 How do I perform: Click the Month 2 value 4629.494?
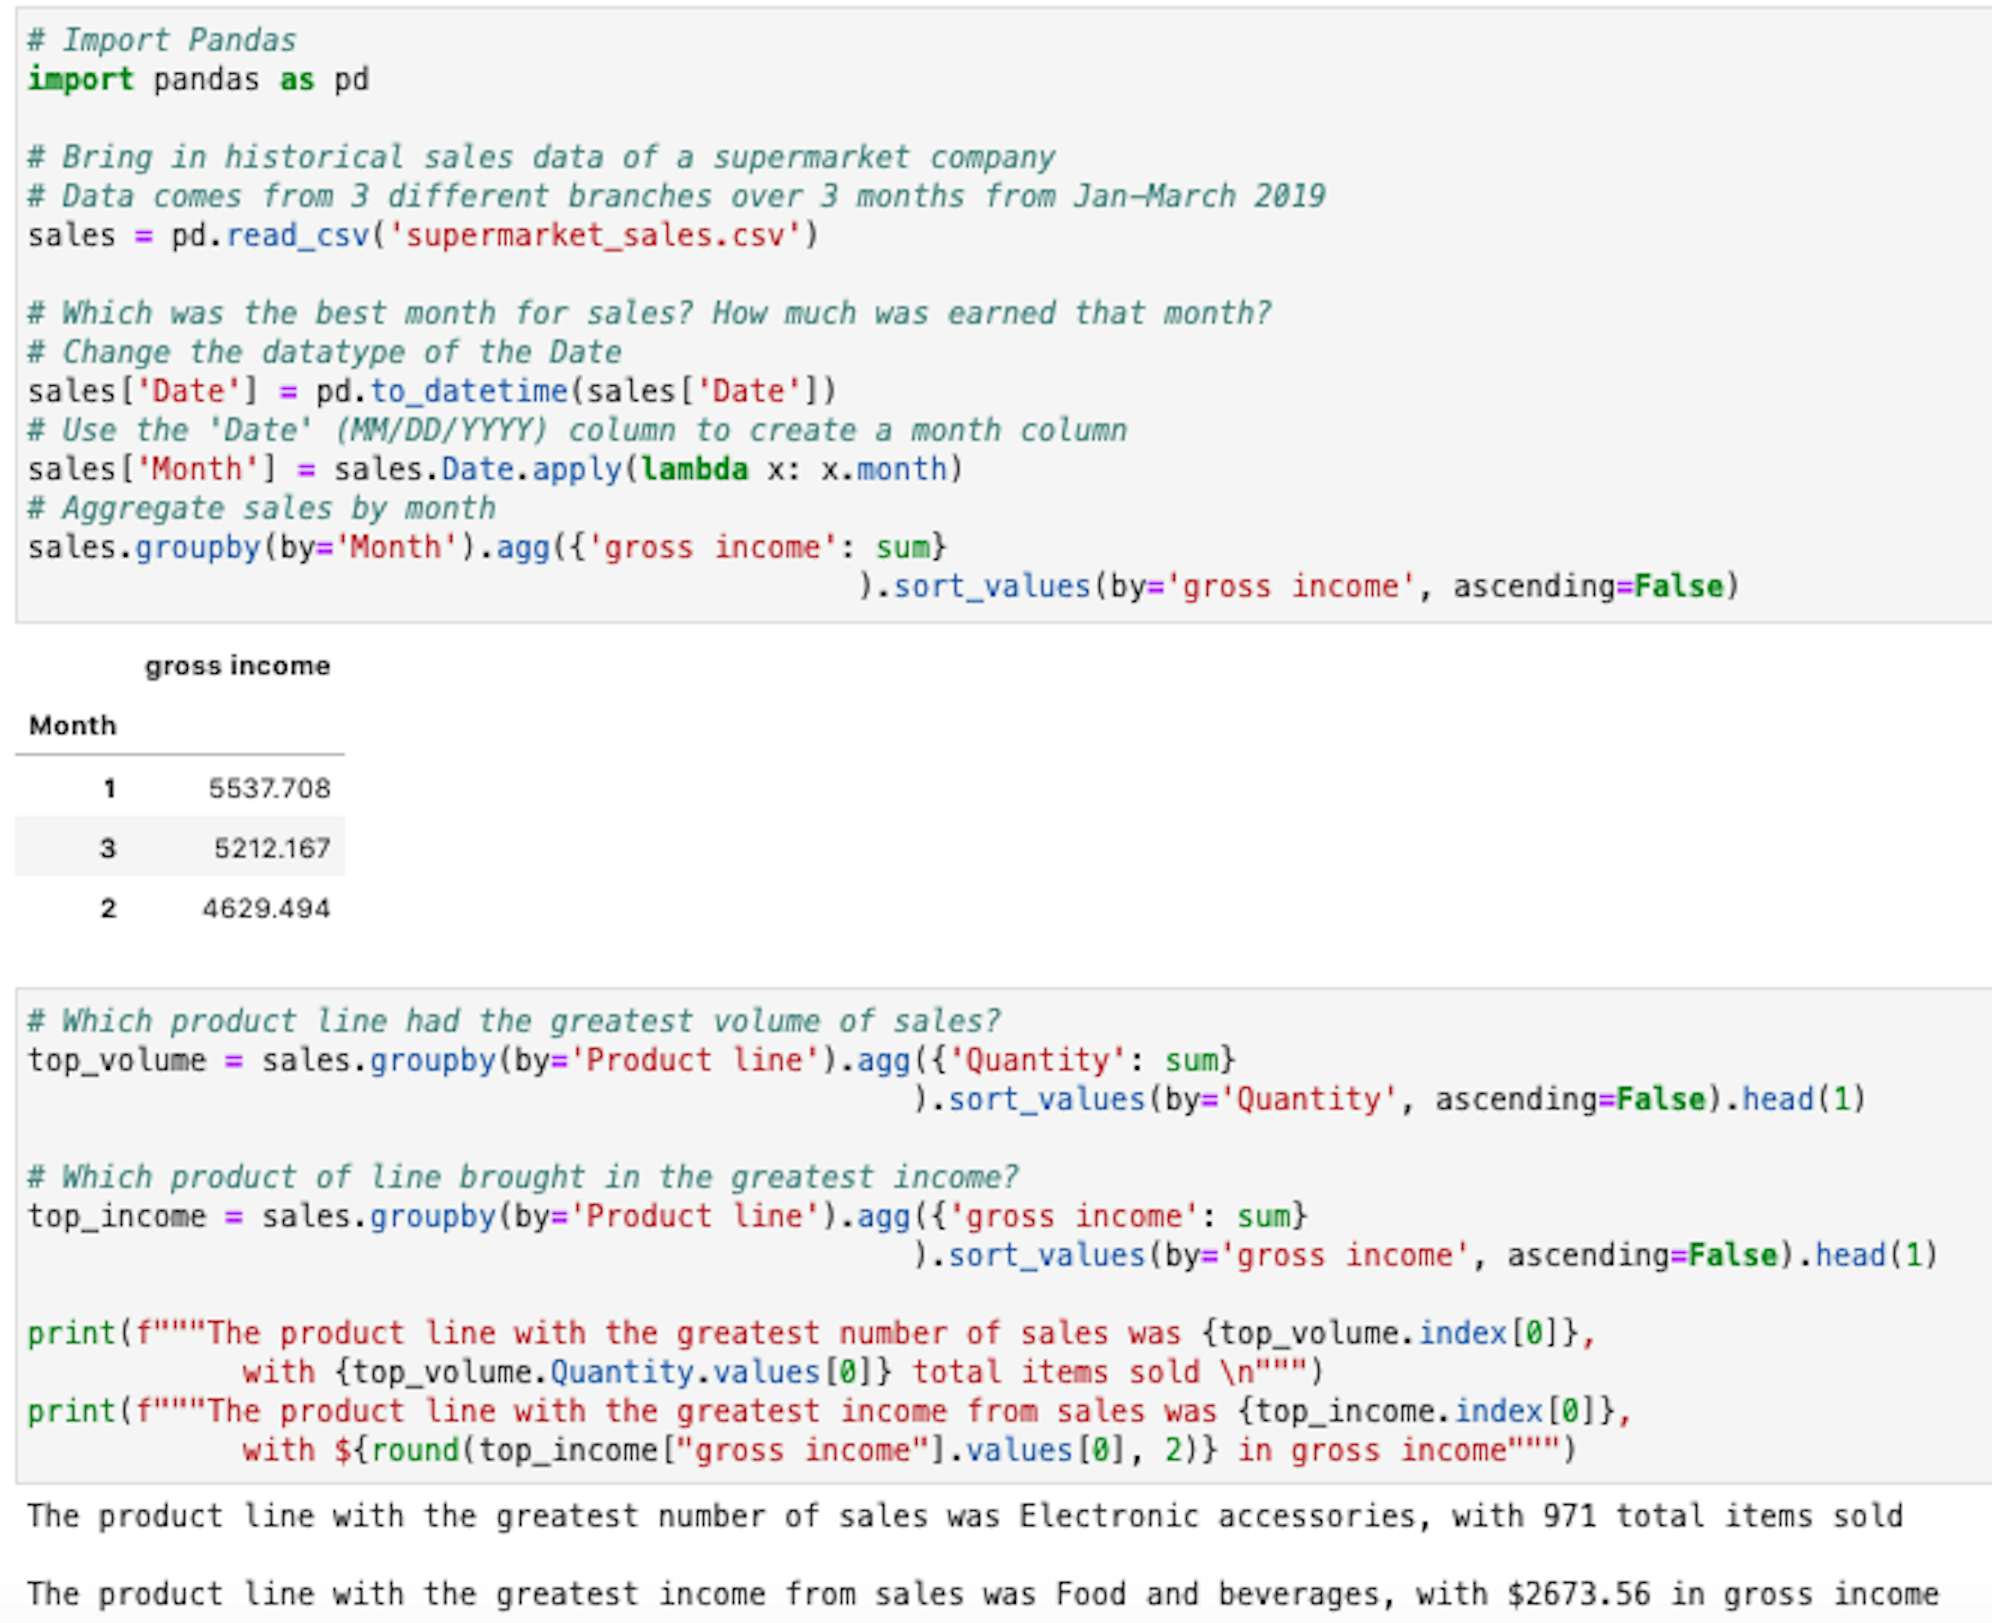[267, 908]
